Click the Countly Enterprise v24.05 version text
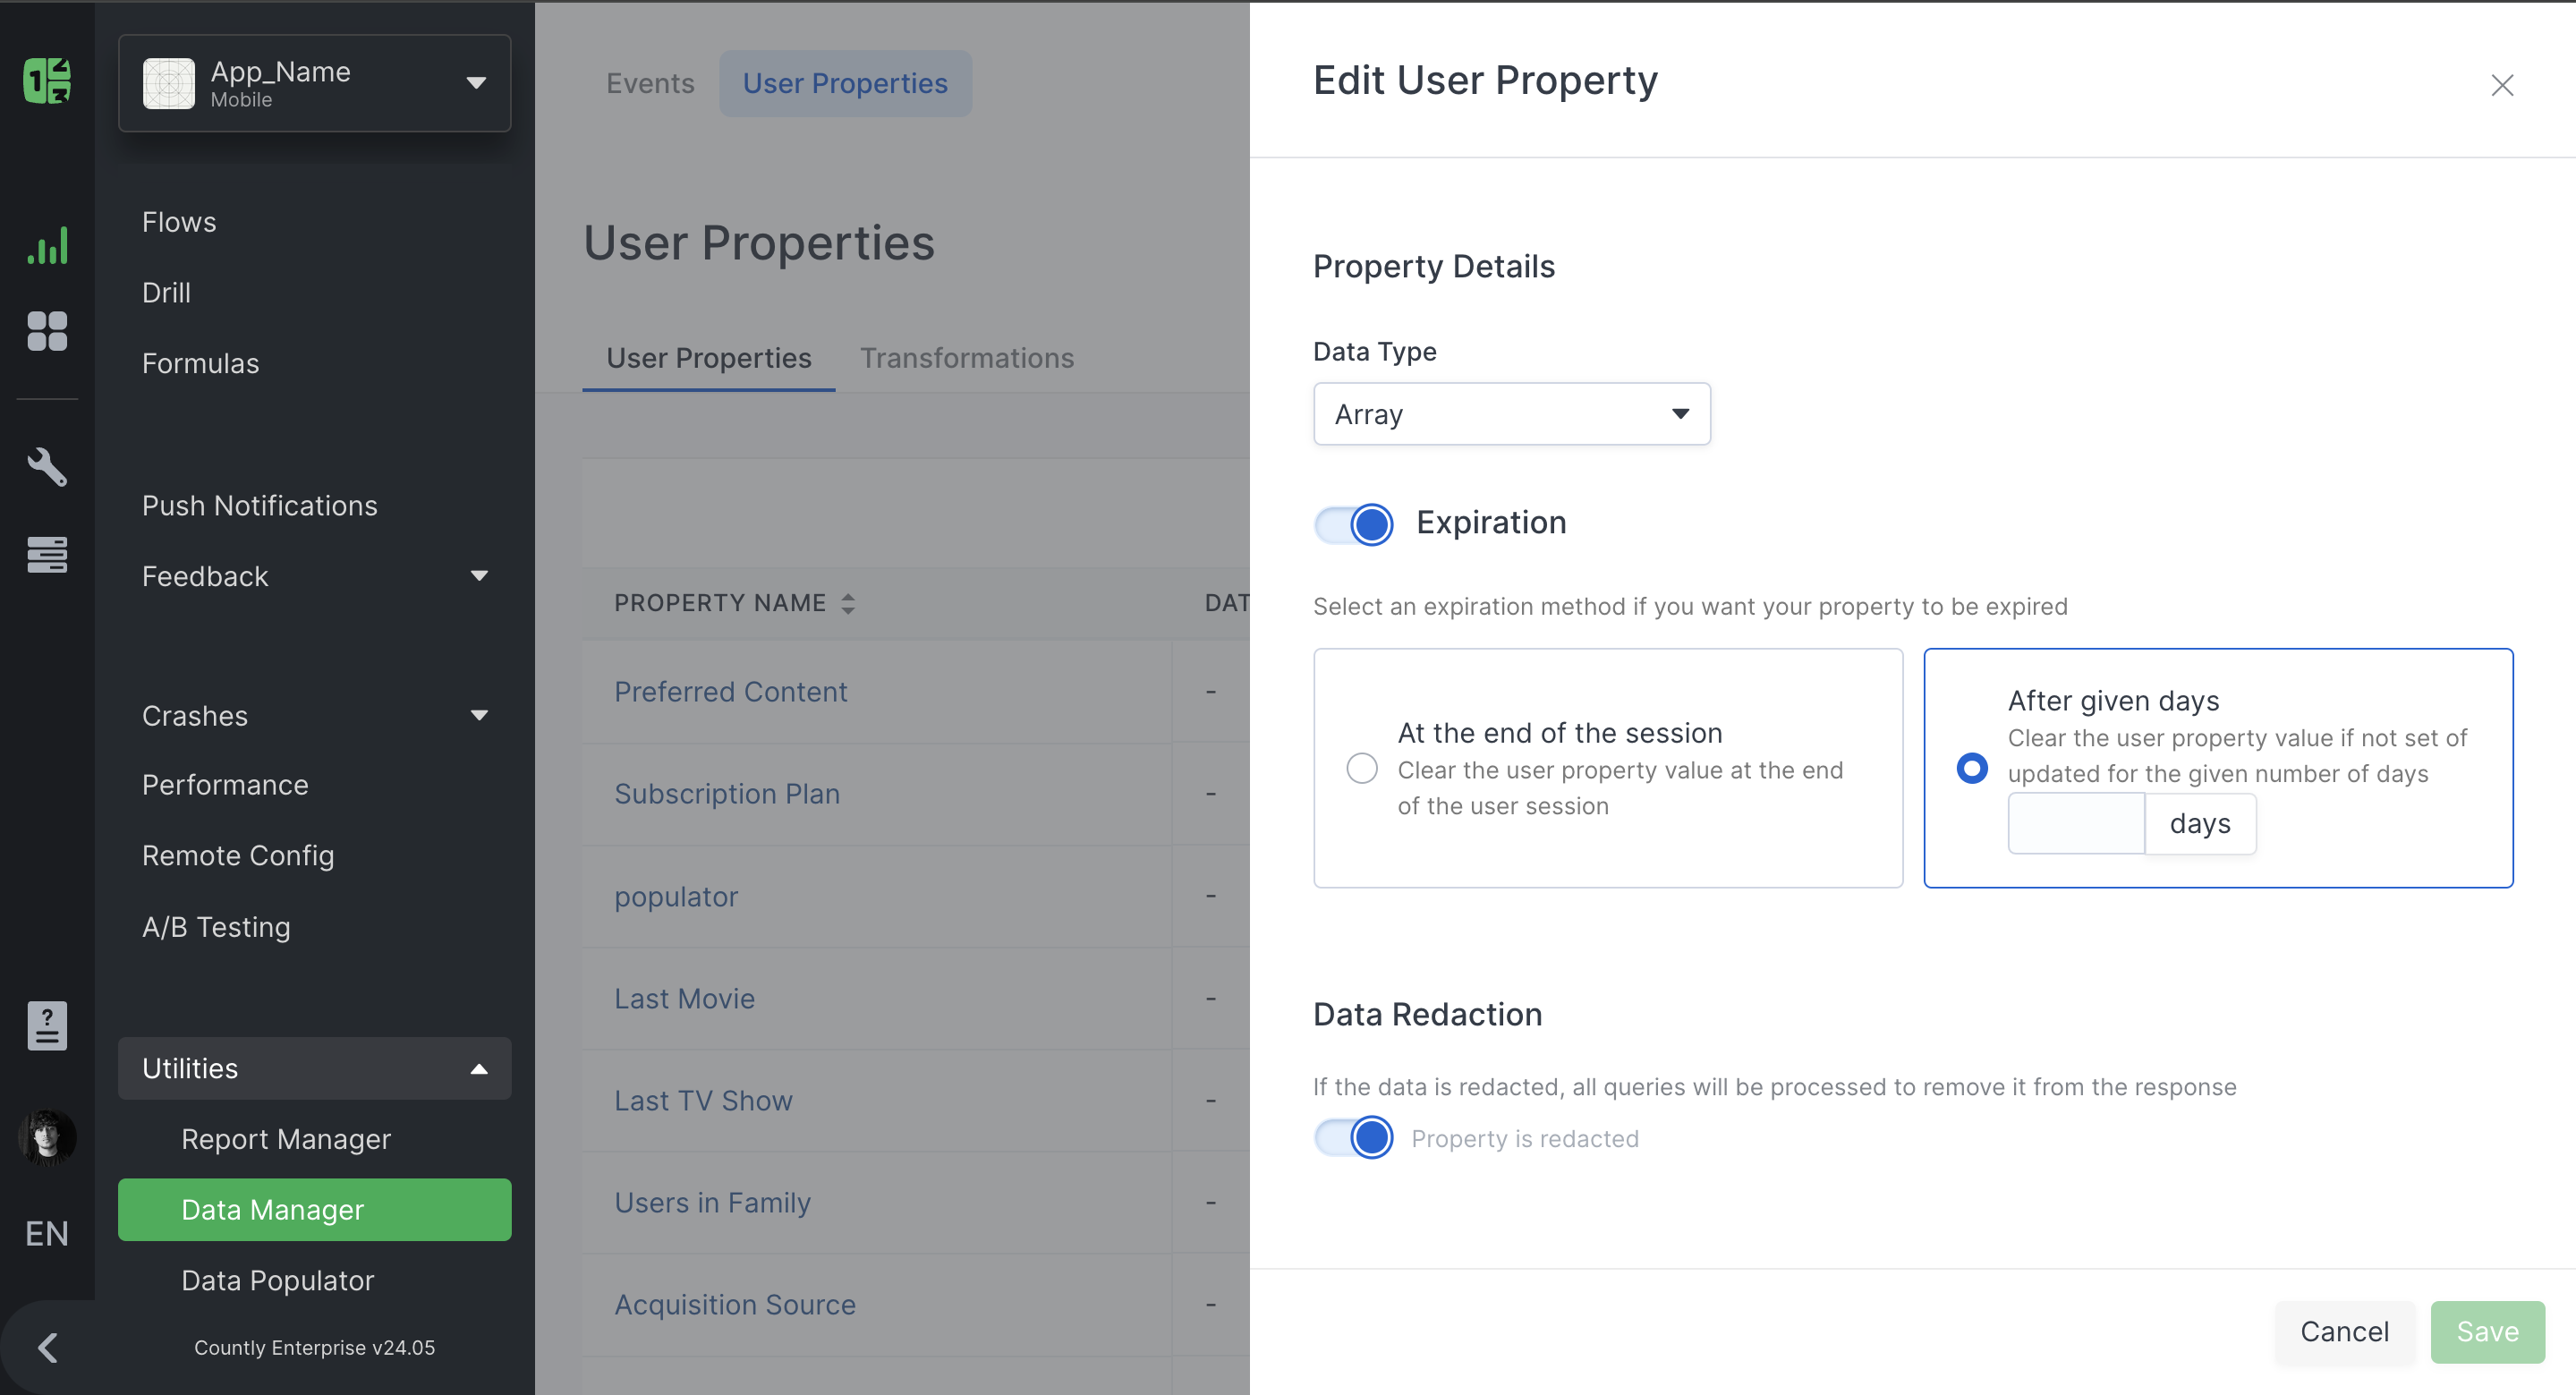 point(314,1348)
